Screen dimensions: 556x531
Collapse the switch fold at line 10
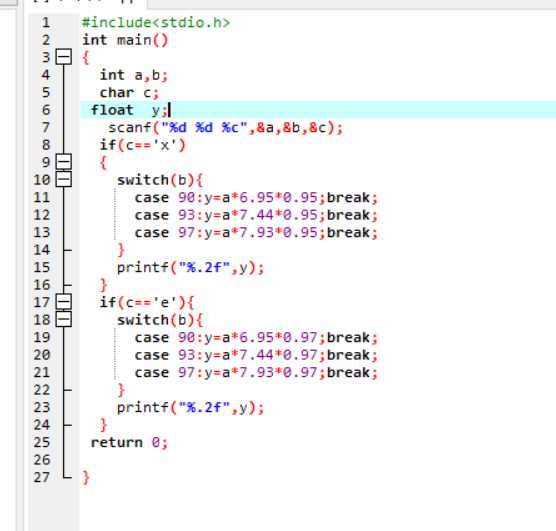click(64, 179)
